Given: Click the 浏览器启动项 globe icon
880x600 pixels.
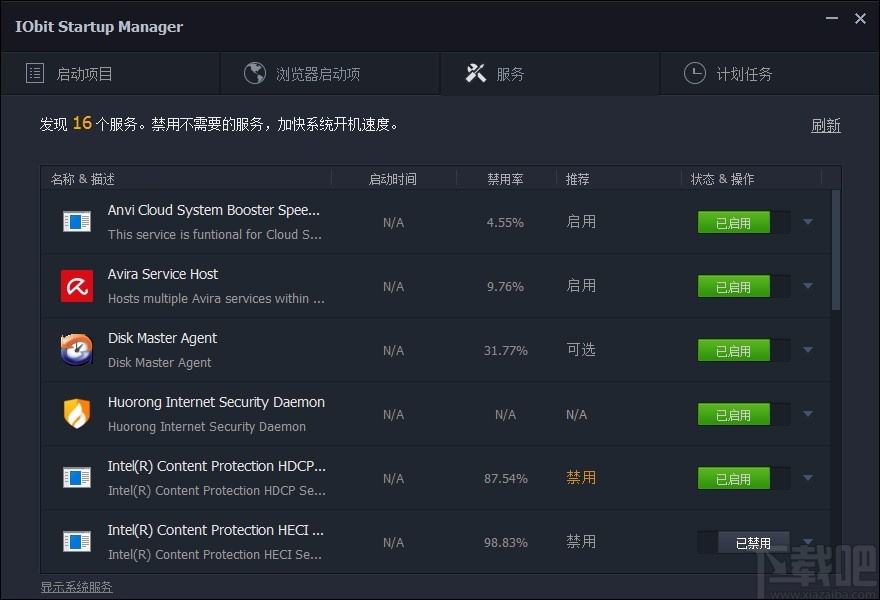Looking at the screenshot, I should [x=256, y=72].
